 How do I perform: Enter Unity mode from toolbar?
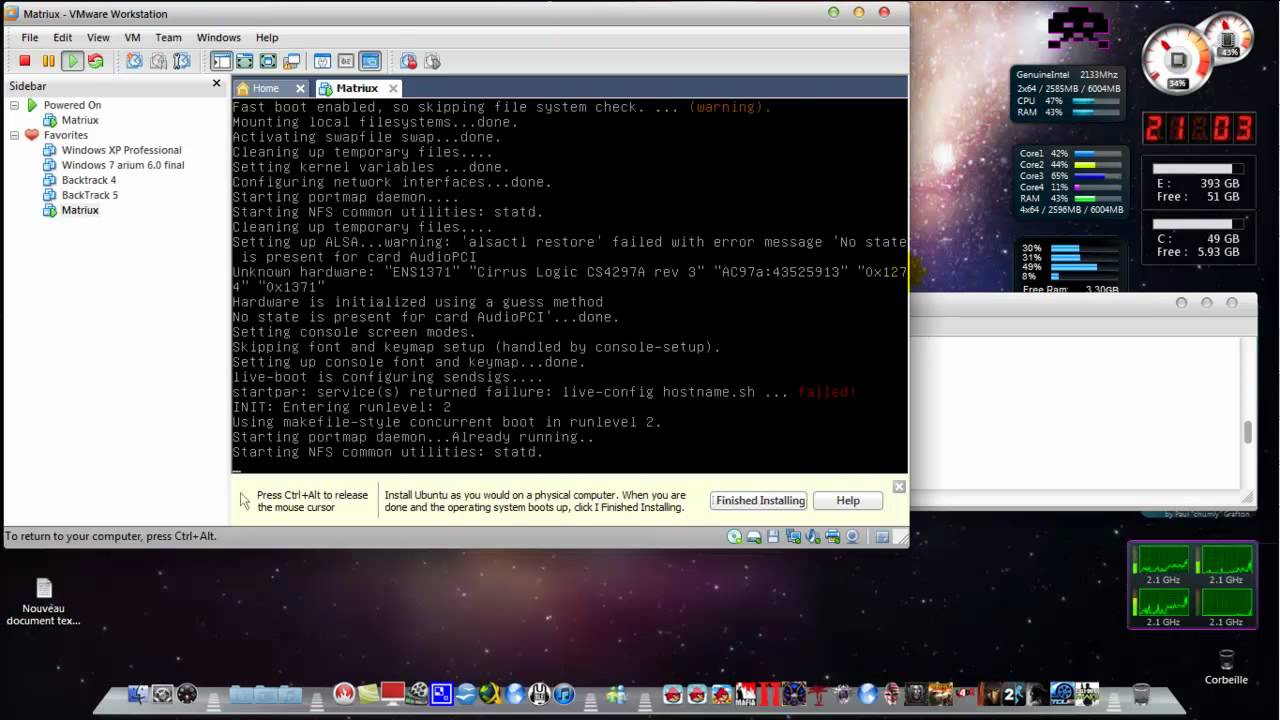click(291, 61)
